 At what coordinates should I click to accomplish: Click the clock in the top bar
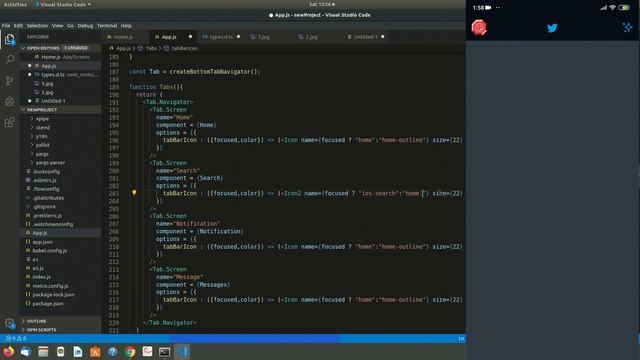click(x=322, y=4)
